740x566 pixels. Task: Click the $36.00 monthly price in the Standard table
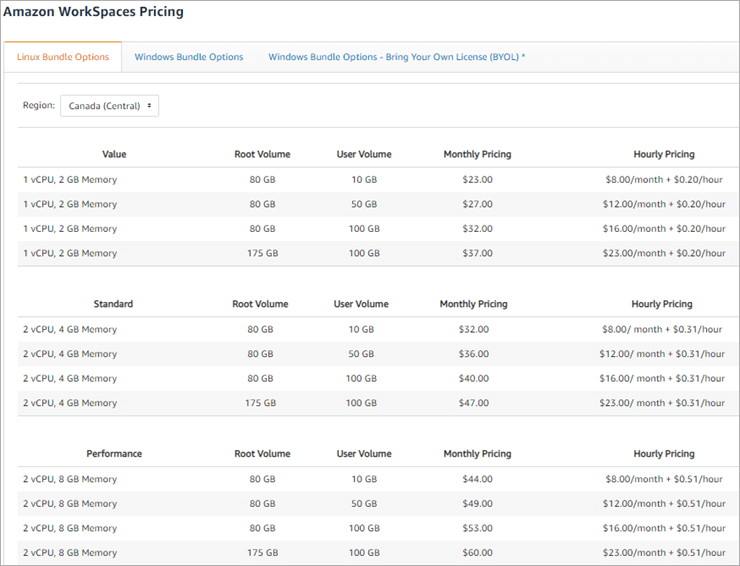pyautogui.click(x=474, y=354)
